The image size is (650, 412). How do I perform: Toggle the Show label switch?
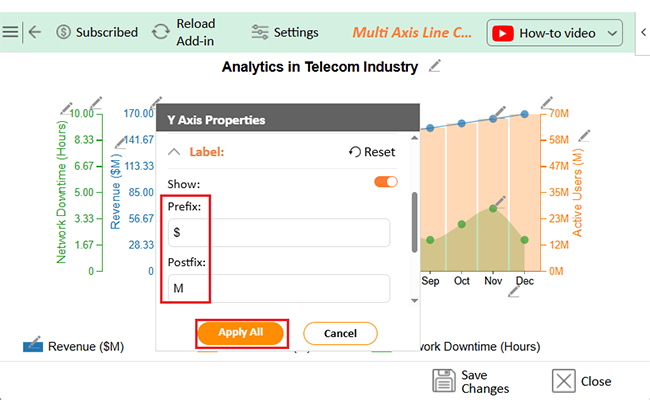pyautogui.click(x=386, y=182)
